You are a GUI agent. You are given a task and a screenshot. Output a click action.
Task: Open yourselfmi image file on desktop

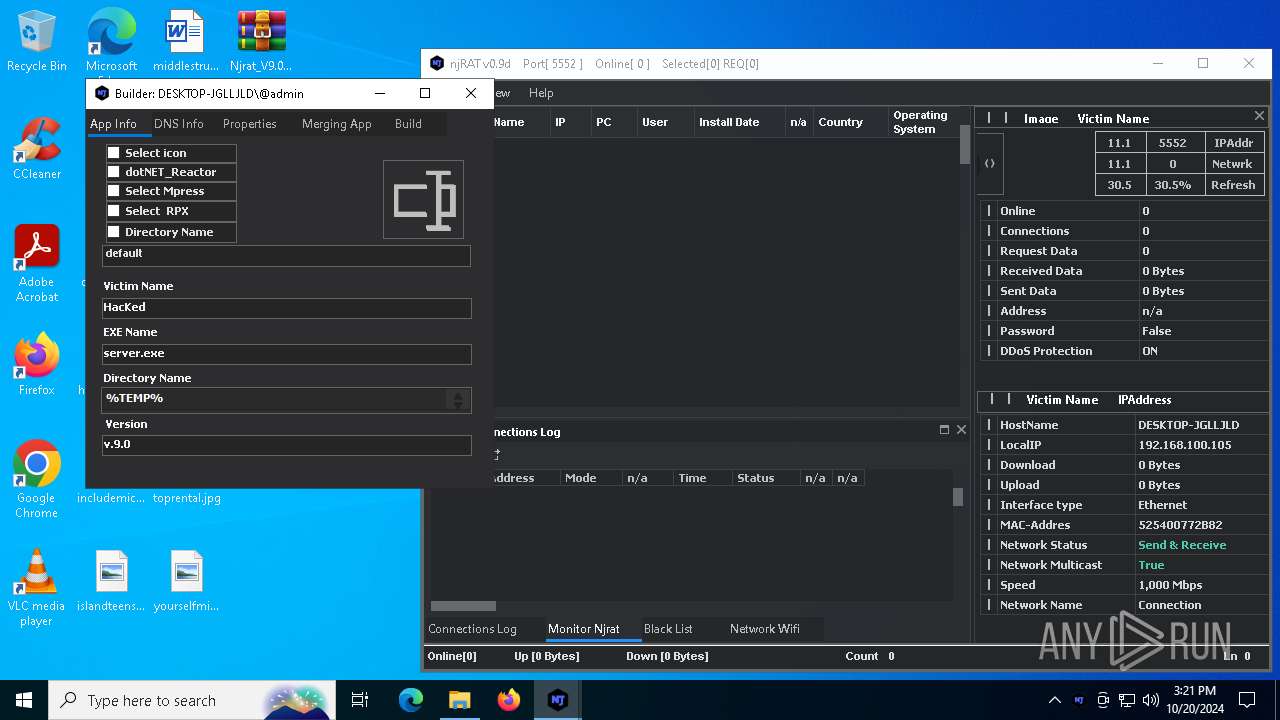pos(187,581)
